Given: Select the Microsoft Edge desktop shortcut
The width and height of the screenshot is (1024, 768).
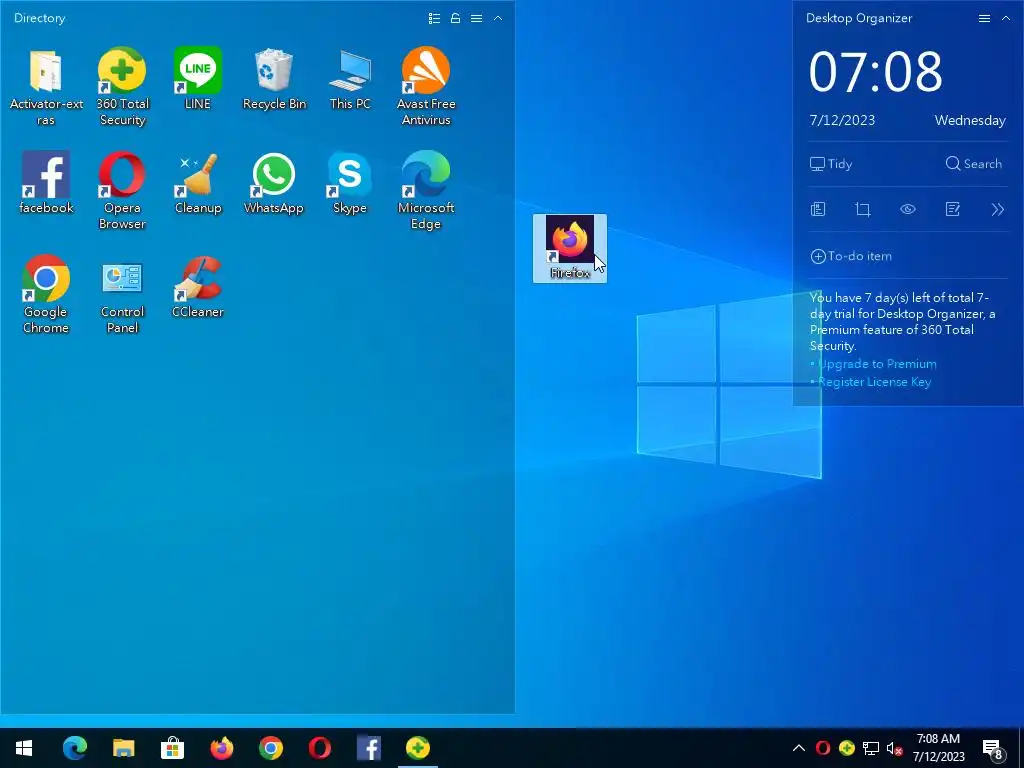Looking at the screenshot, I should coord(426,191).
